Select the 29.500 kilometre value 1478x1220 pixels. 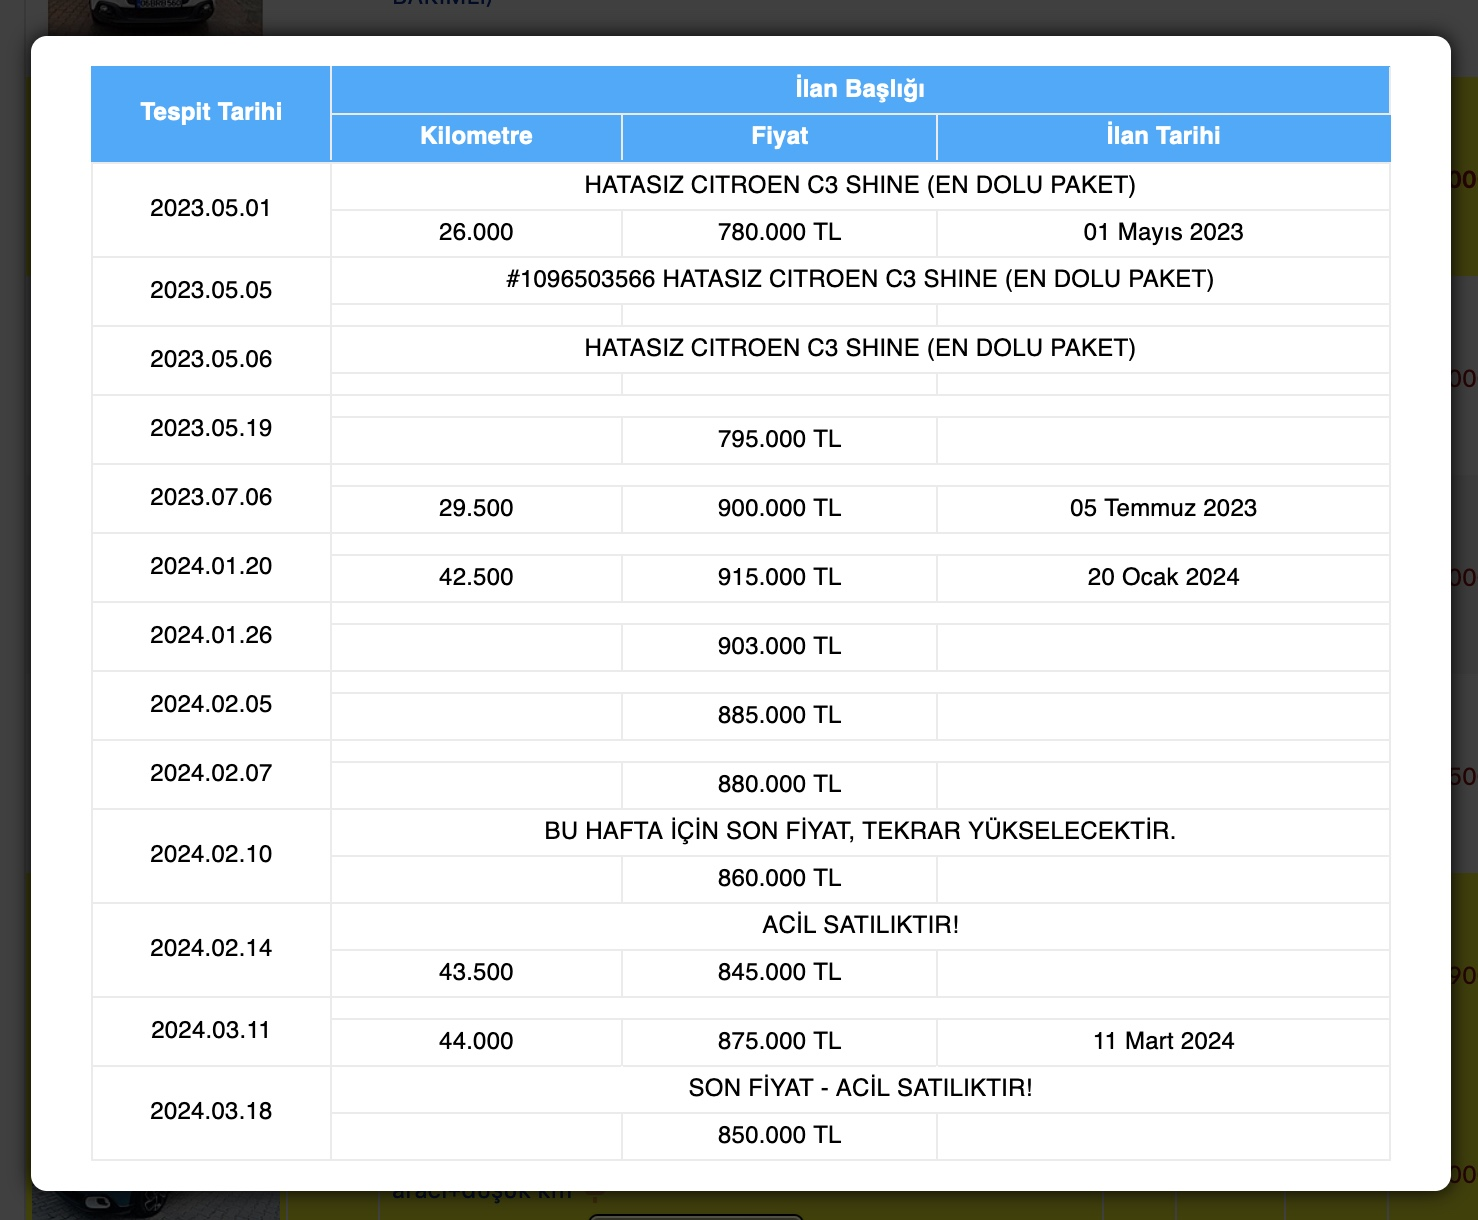[x=476, y=508]
